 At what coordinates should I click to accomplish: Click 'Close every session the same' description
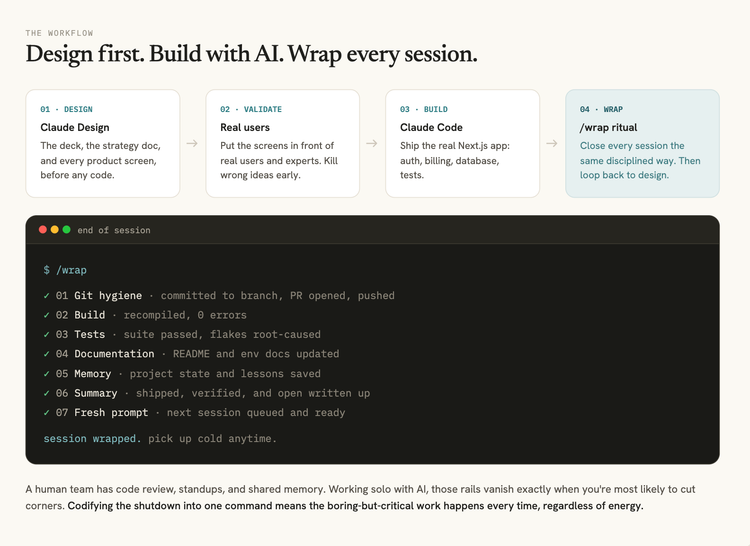[640, 160]
